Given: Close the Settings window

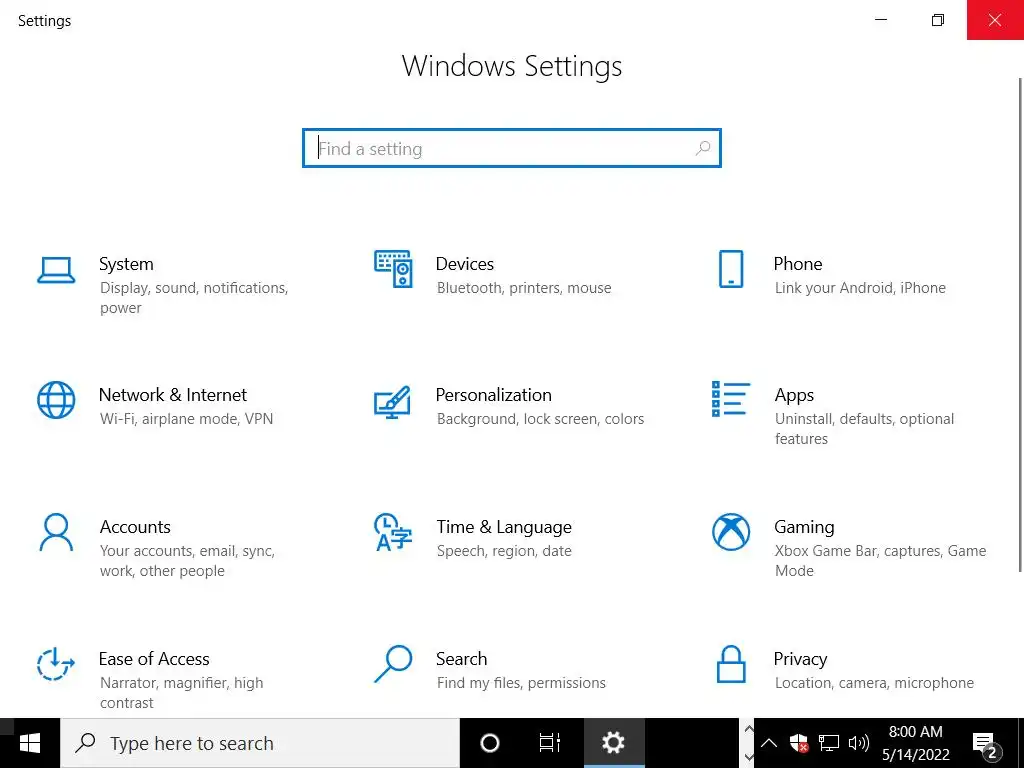Looking at the screenshot, I should click(x=995, y=20).
